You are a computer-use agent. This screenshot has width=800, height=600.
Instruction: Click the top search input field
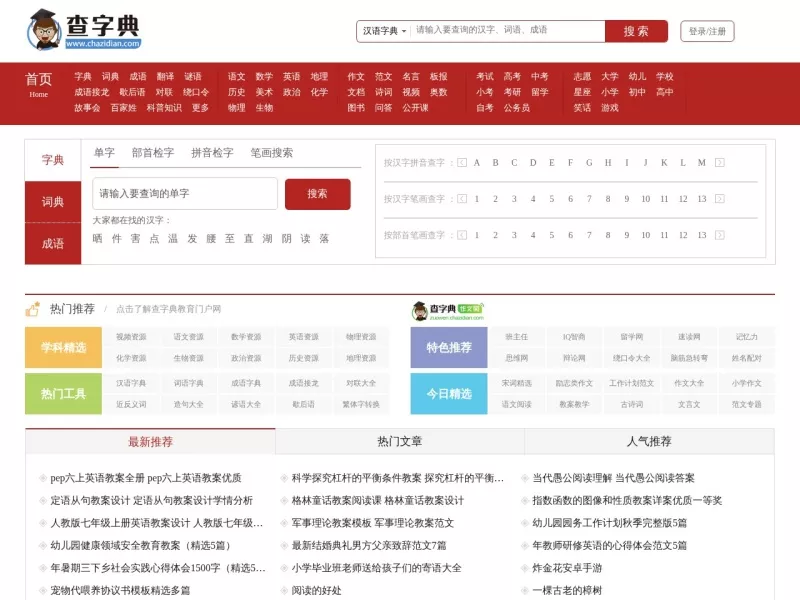[508, 31]
